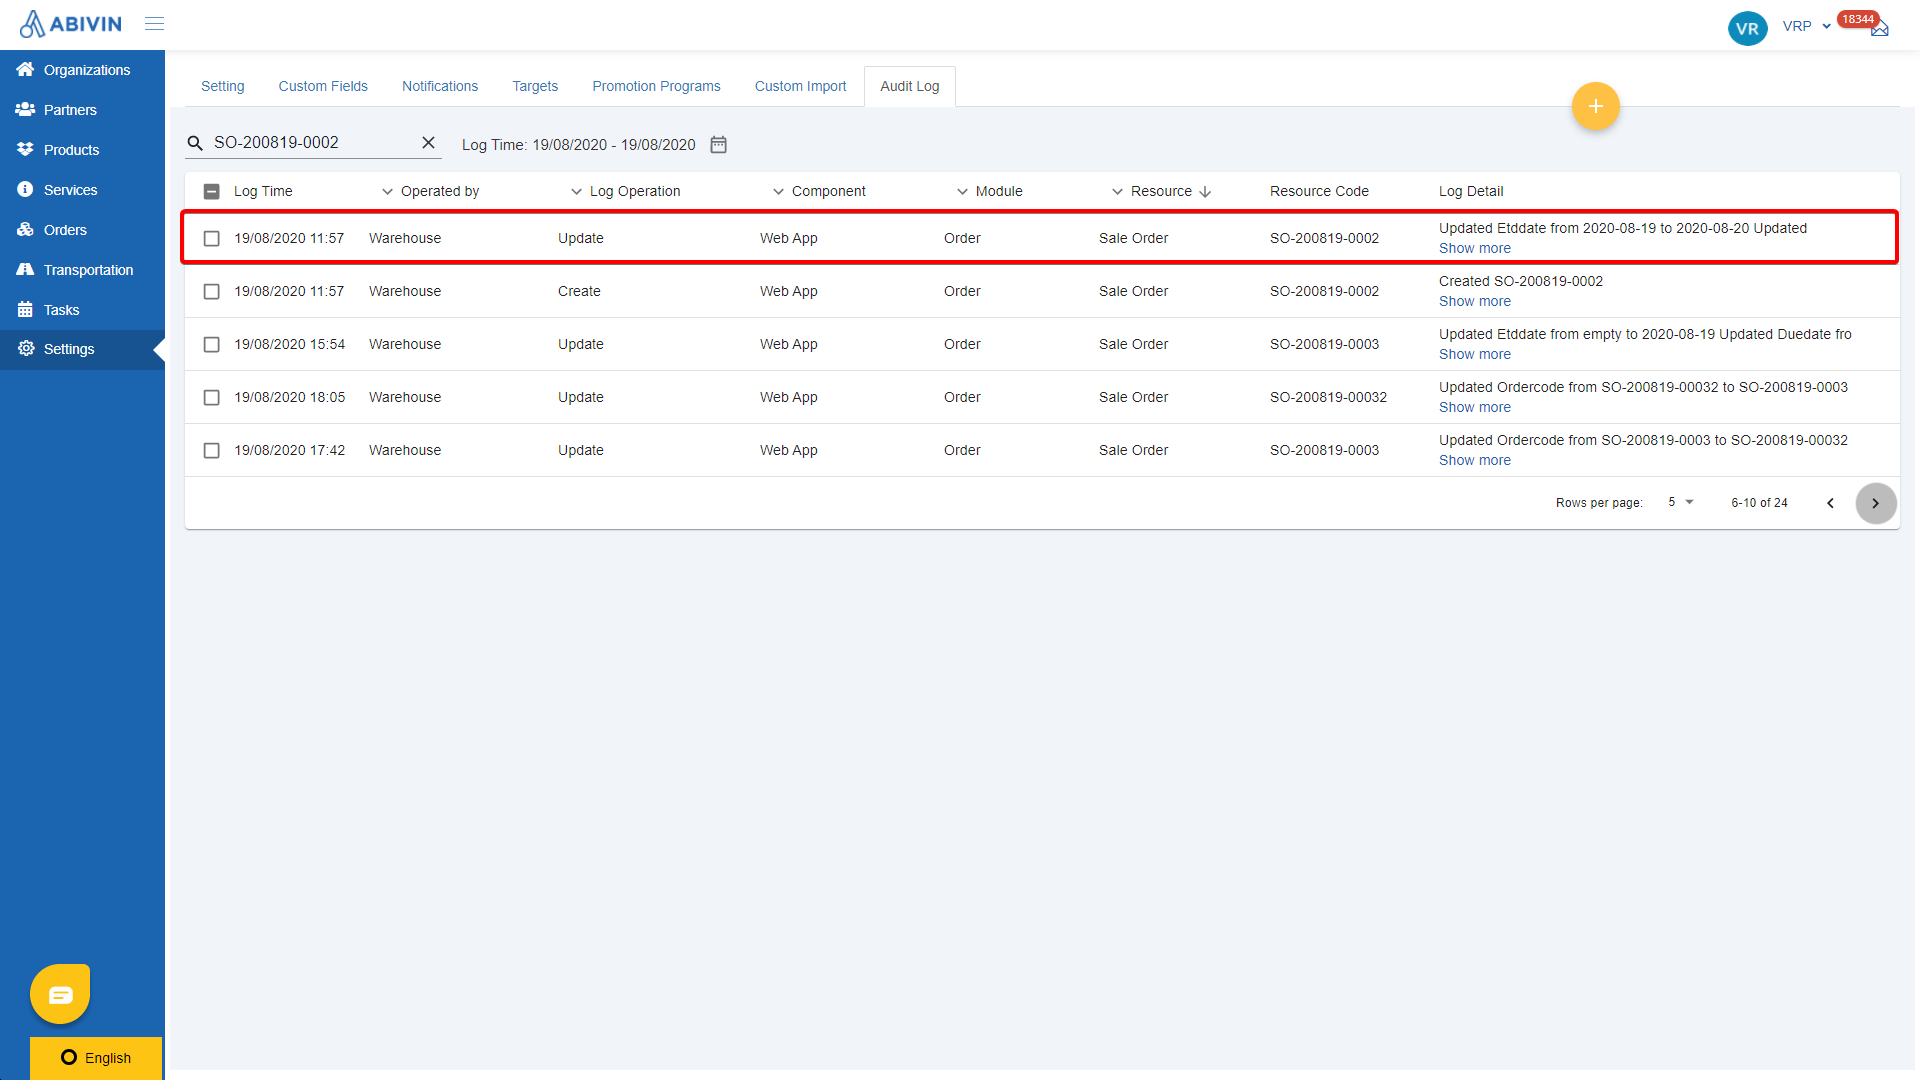The height and width of the screenshot is (1080, 1920).
Task: Open Services in the sidebar
Action: tap(82, 190)
